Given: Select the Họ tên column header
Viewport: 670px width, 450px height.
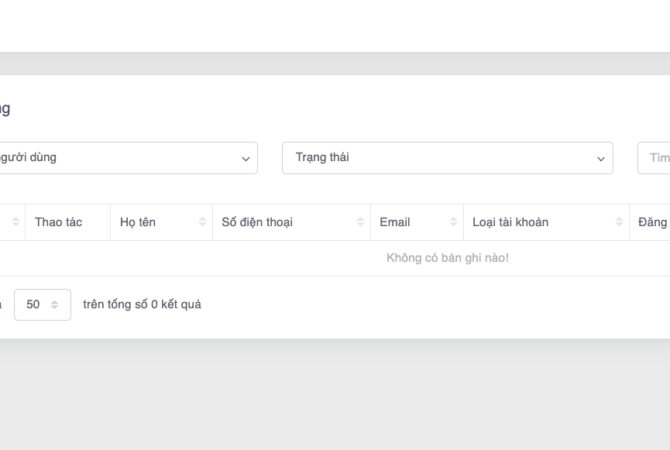Looking at the screenshot, I should 138,222.
